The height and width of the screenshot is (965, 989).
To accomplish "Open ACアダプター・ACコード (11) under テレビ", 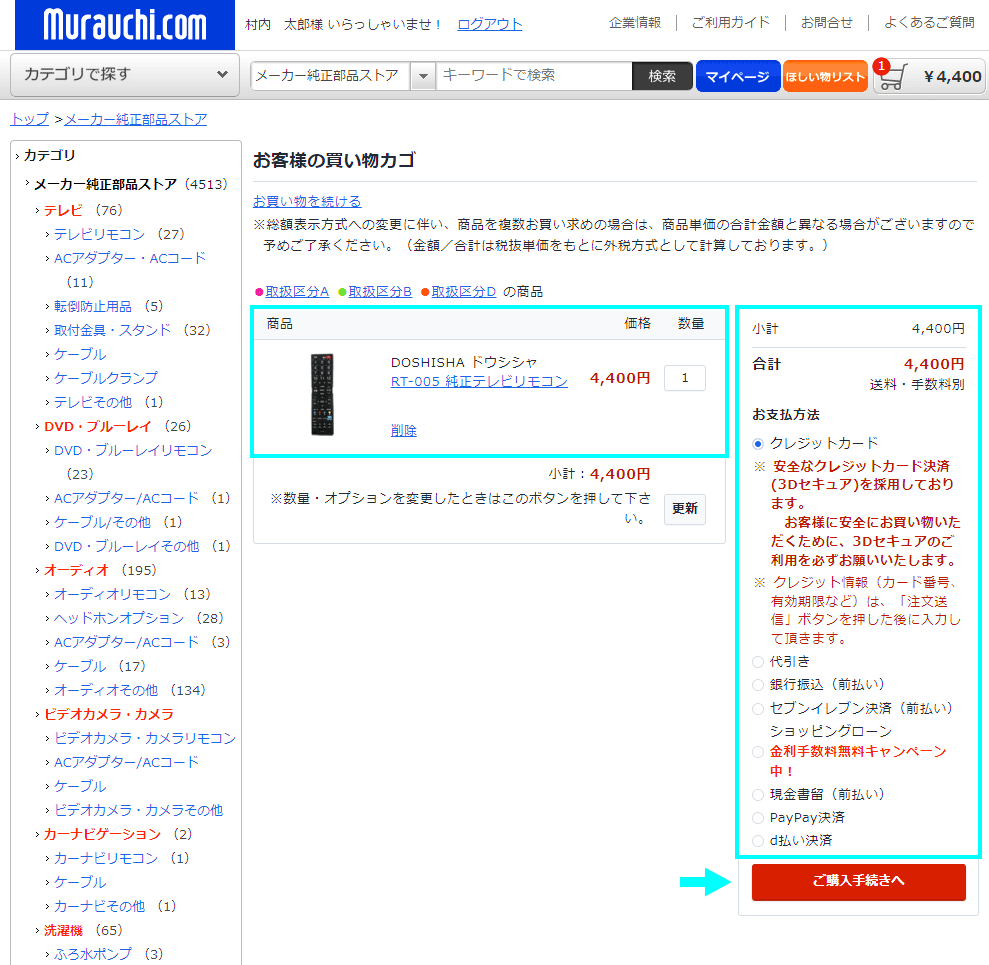I will point(130,258).
